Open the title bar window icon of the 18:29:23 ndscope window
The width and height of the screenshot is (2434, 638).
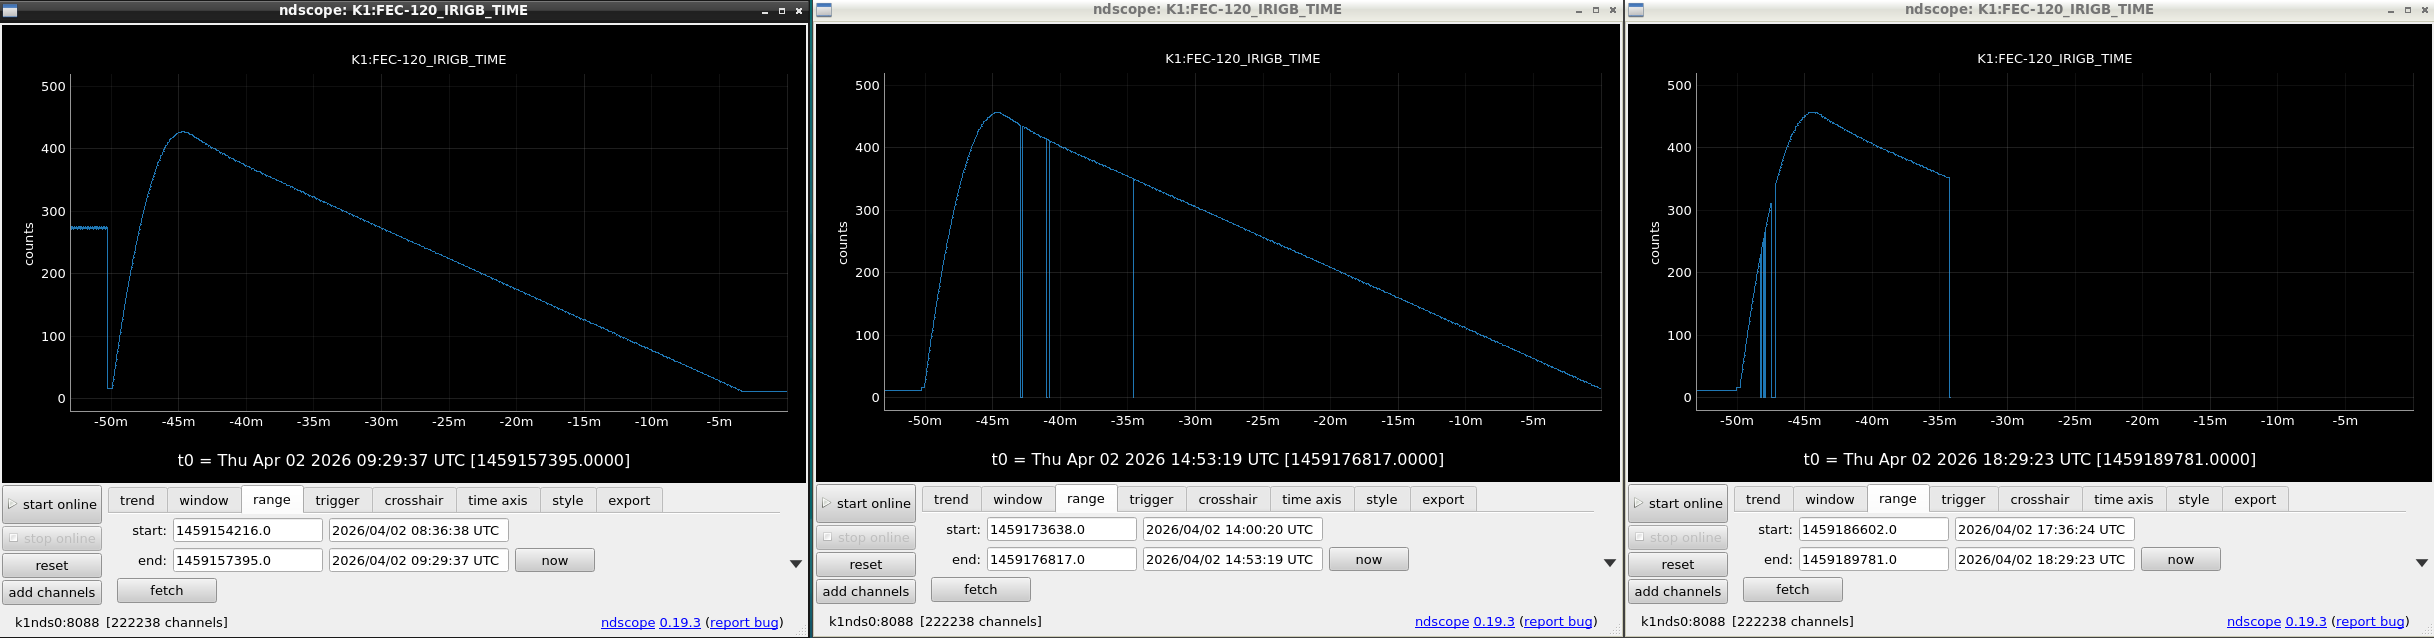point(1636,10)
